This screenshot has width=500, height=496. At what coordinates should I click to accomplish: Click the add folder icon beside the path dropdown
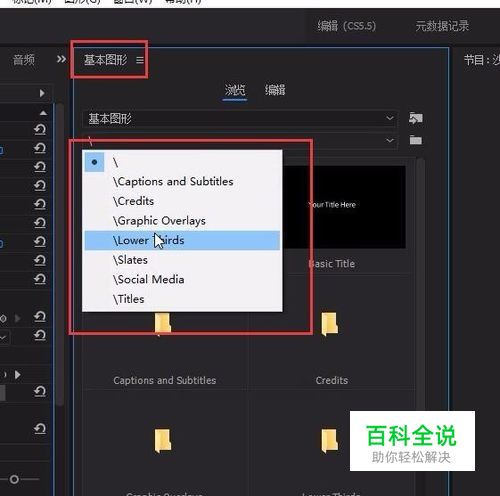point(416,140)
